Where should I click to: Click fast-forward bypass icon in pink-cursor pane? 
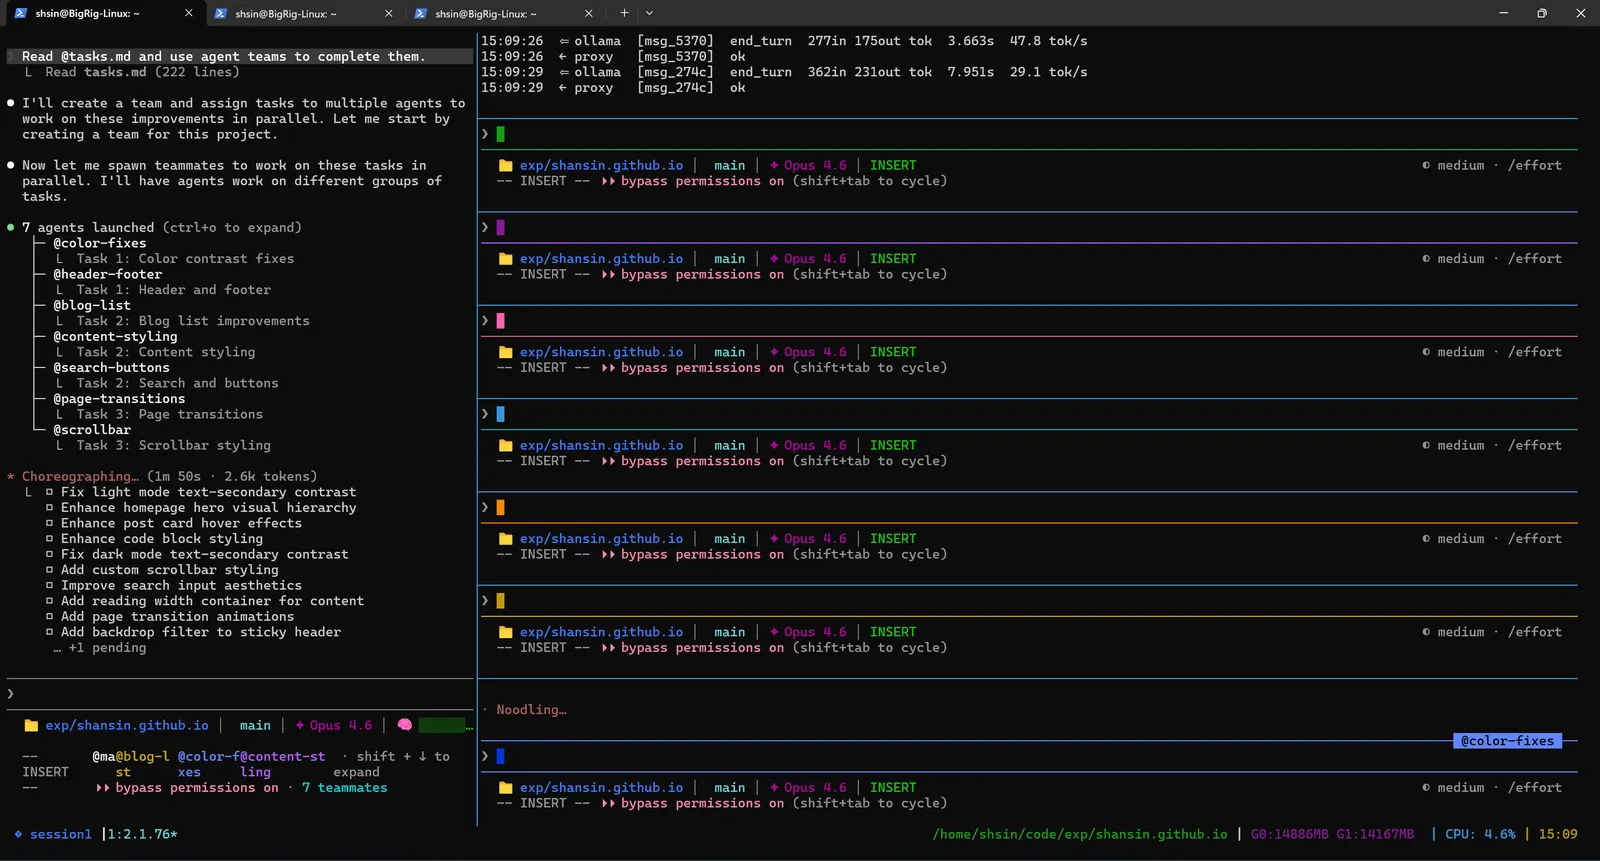pyautogui.click(x=608, y=368)
